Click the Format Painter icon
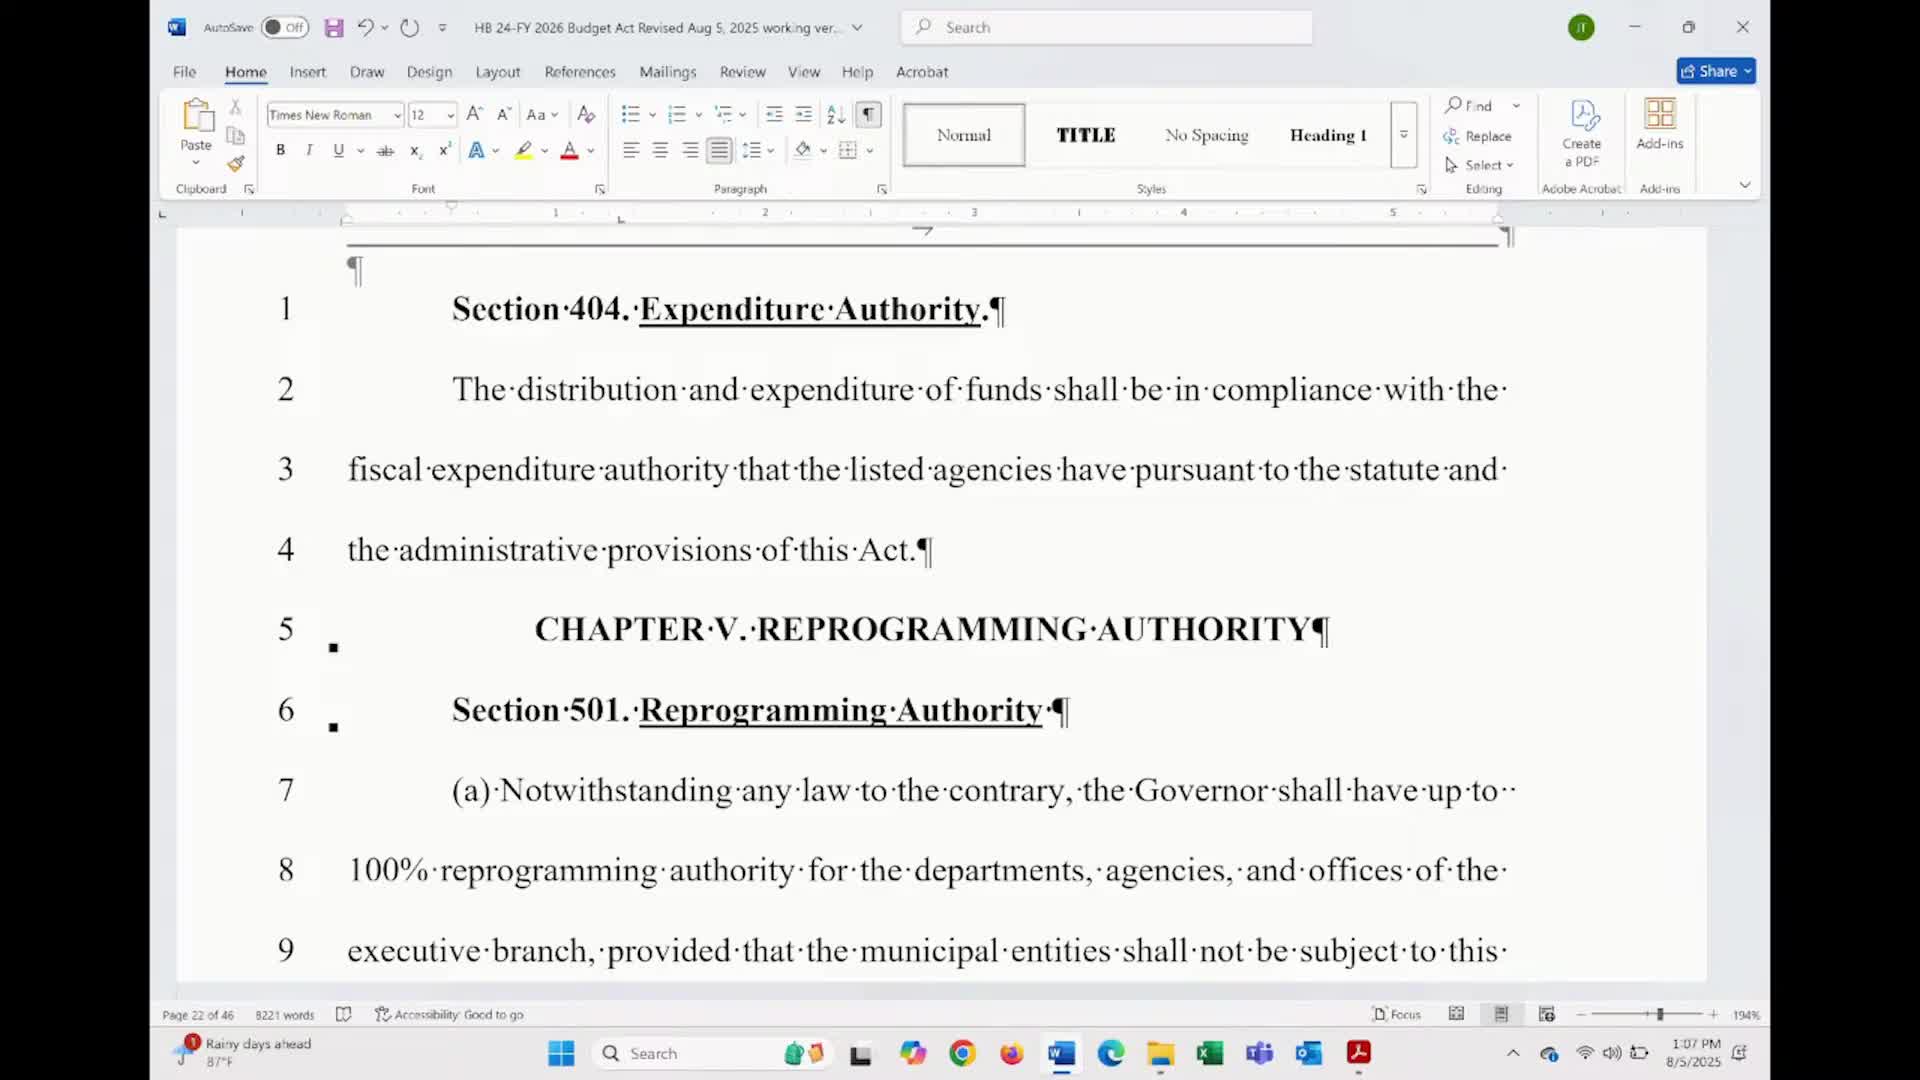 (236, 164)
